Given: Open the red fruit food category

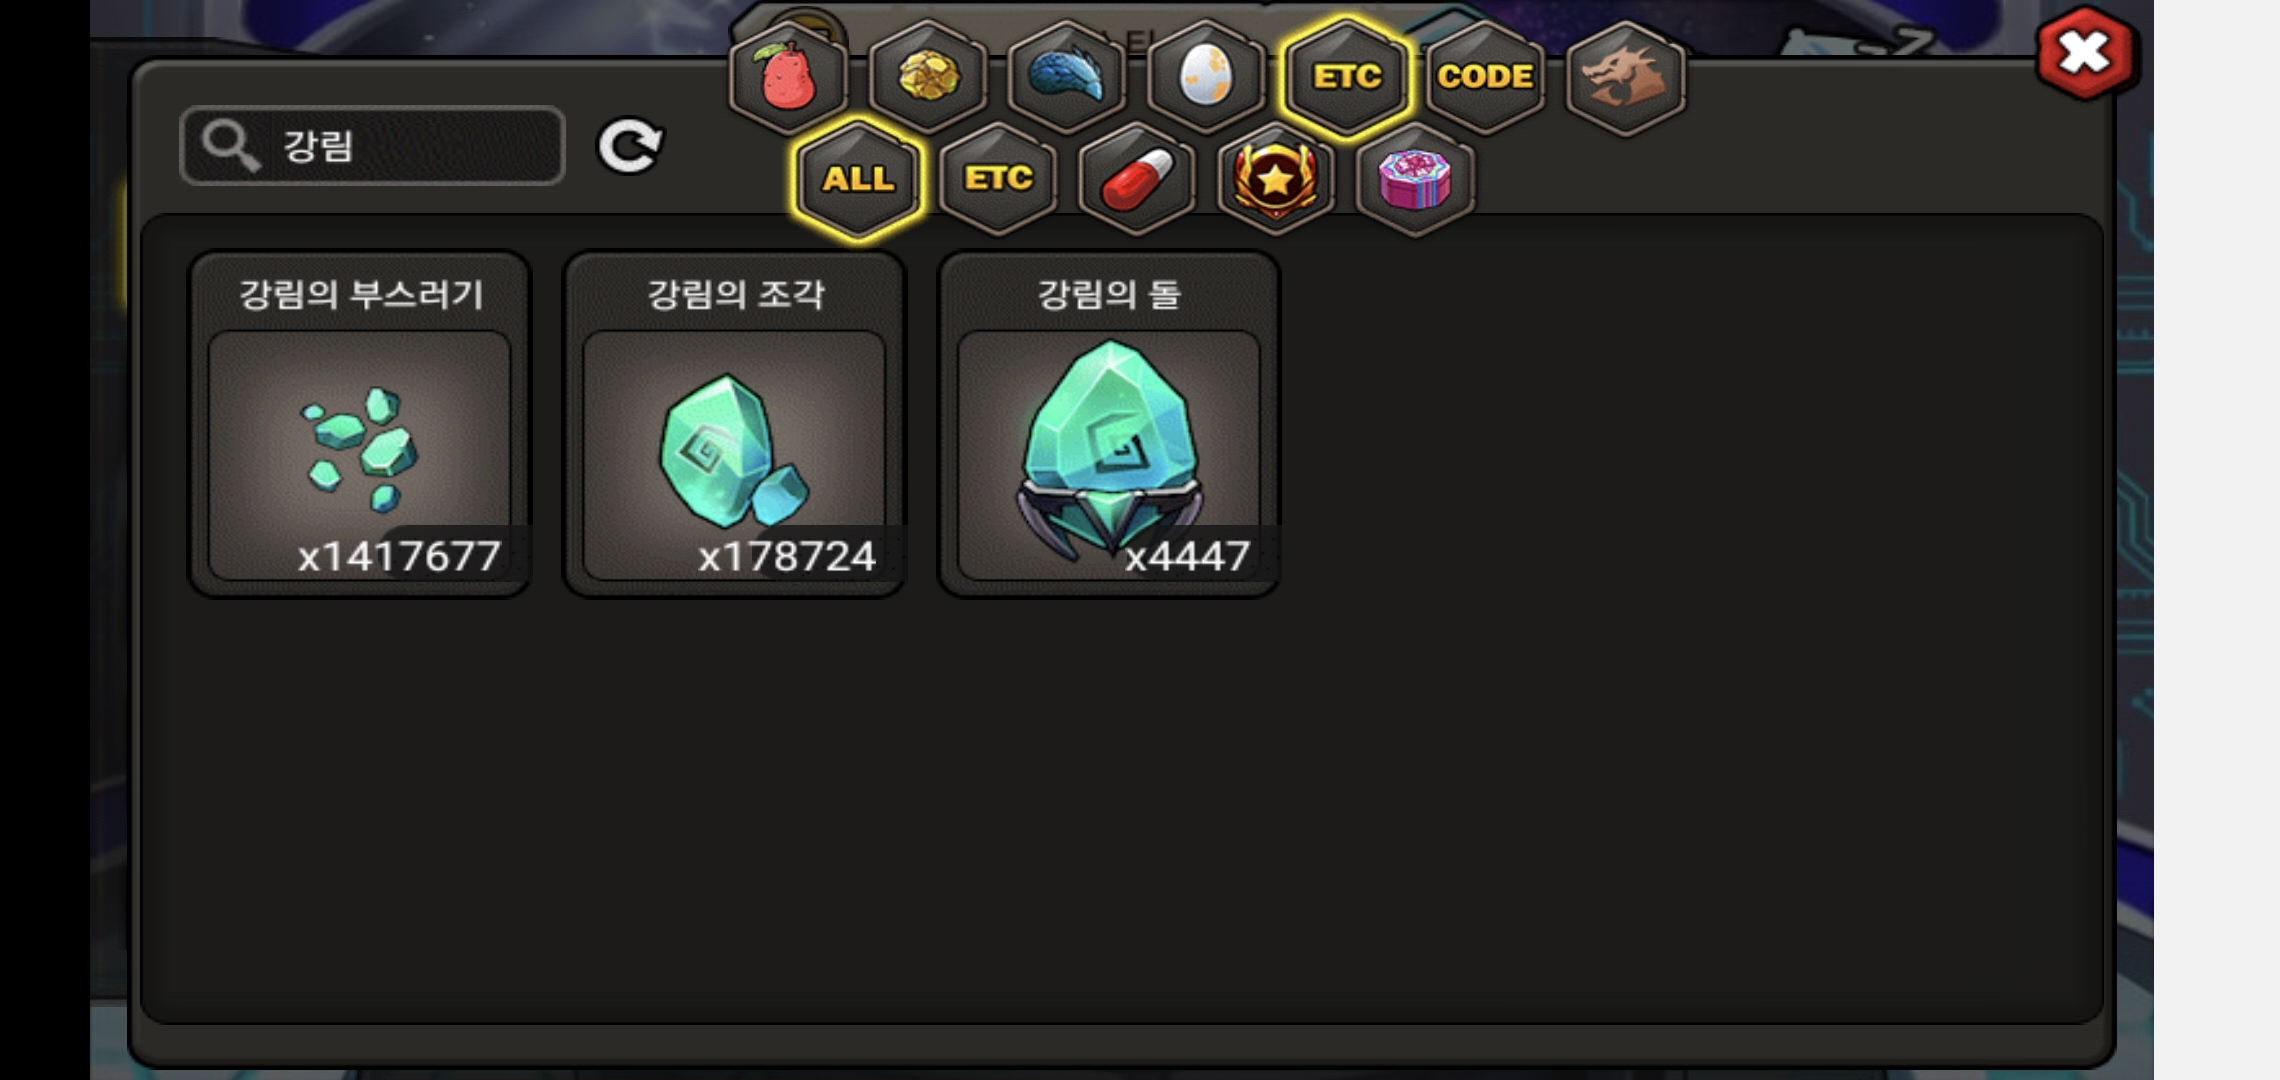Looking at the screenshot, I should click(x=788, y=77).
